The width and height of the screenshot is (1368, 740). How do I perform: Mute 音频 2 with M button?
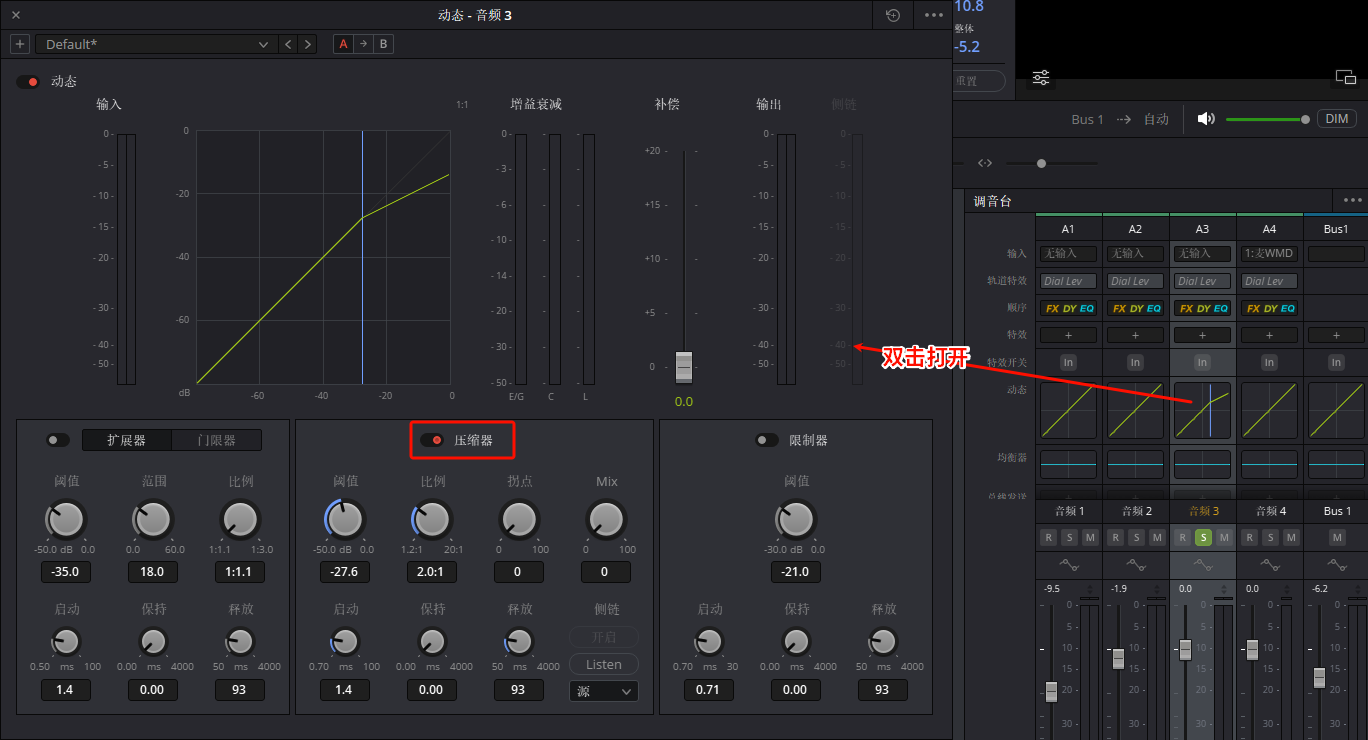pos(1157,538)
